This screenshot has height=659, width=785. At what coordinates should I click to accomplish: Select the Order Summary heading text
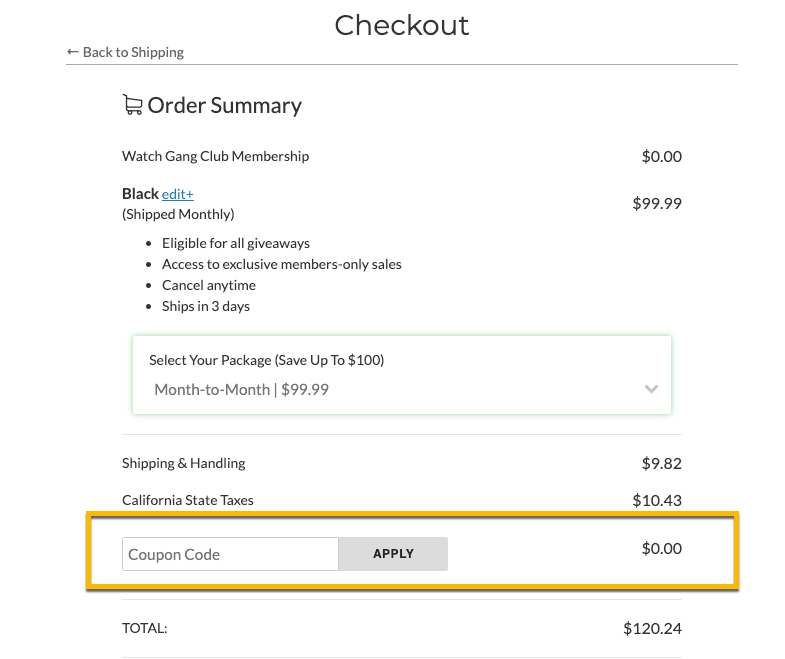tap(225, 106)
